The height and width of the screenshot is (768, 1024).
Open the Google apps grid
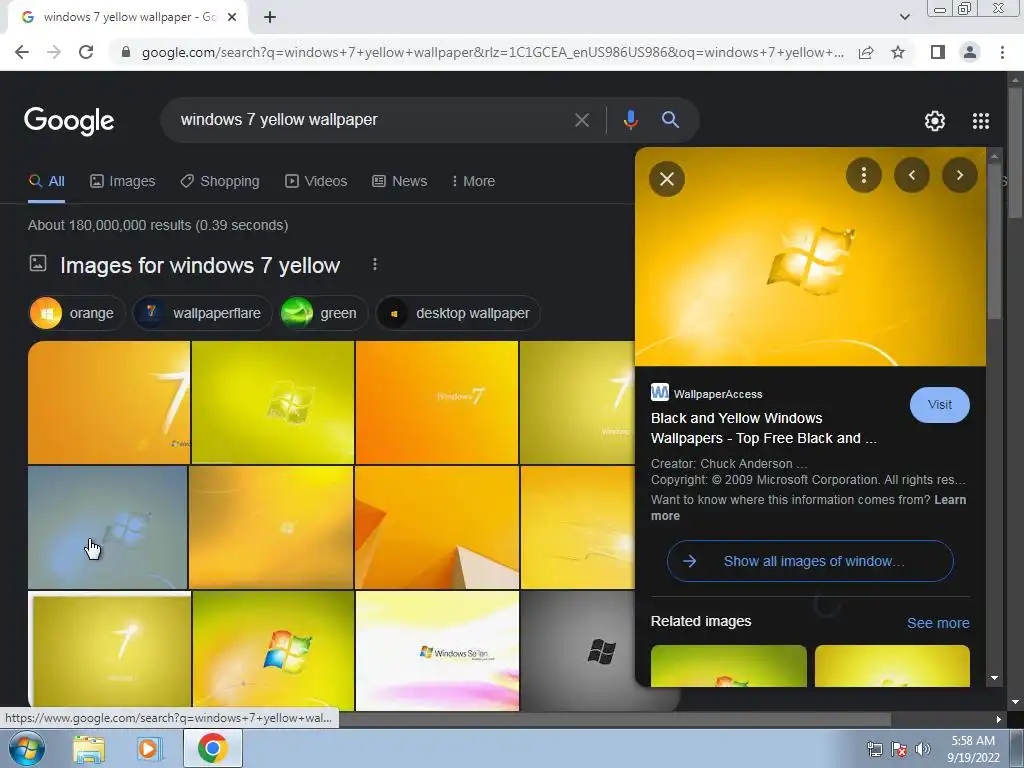point(980,121)
